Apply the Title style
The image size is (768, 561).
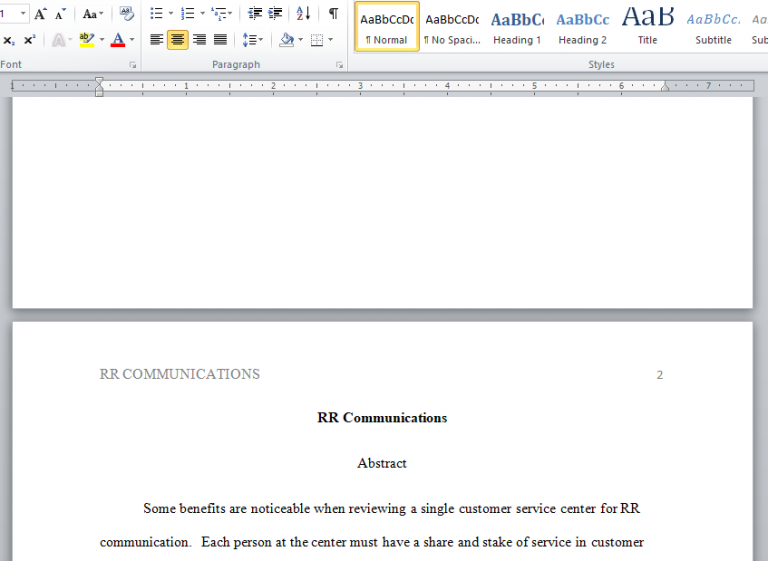tap(647, 27)
